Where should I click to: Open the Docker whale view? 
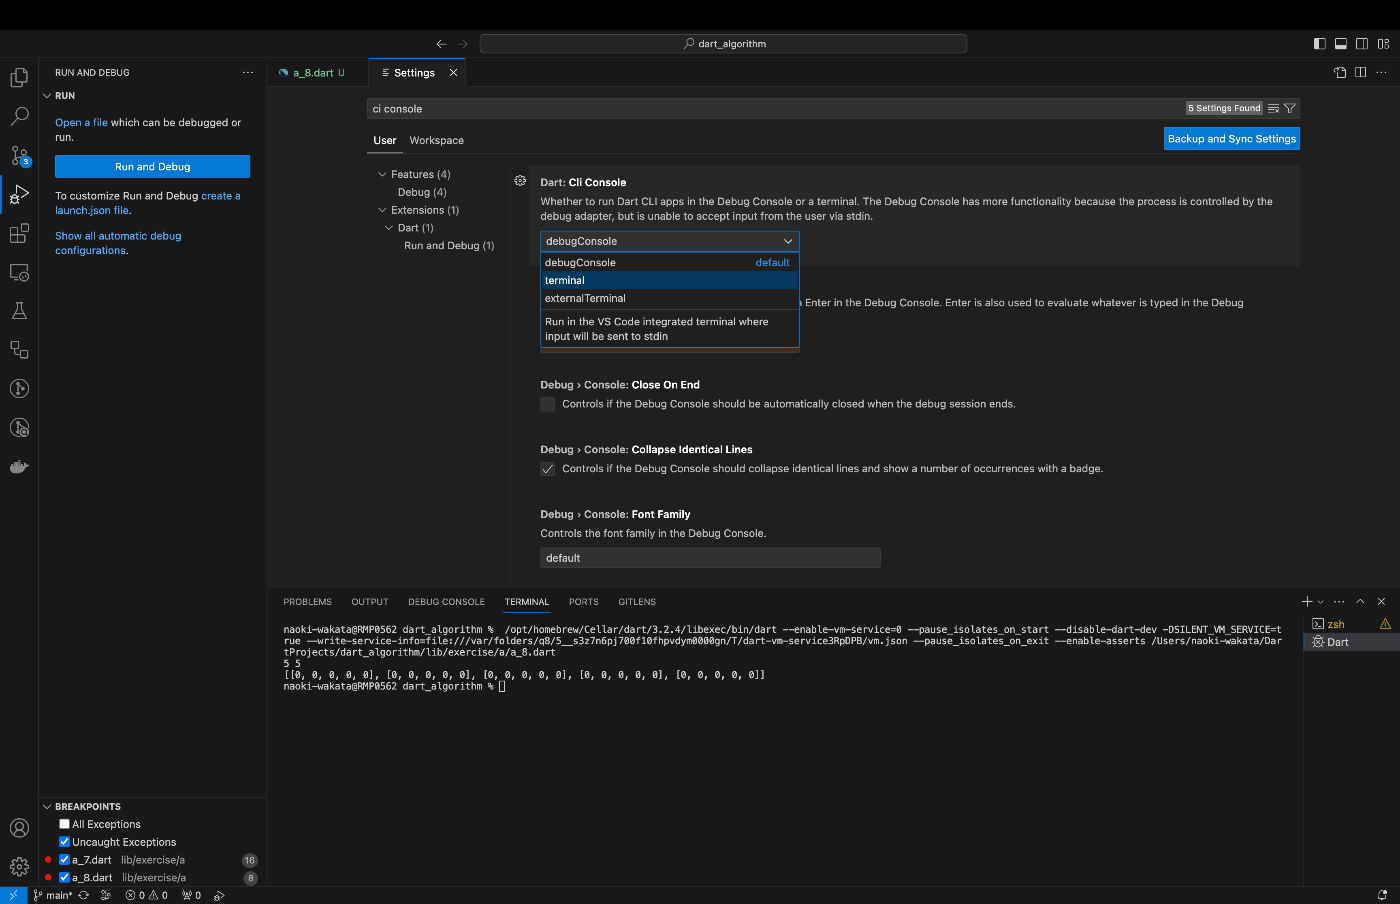coord(19,466)
